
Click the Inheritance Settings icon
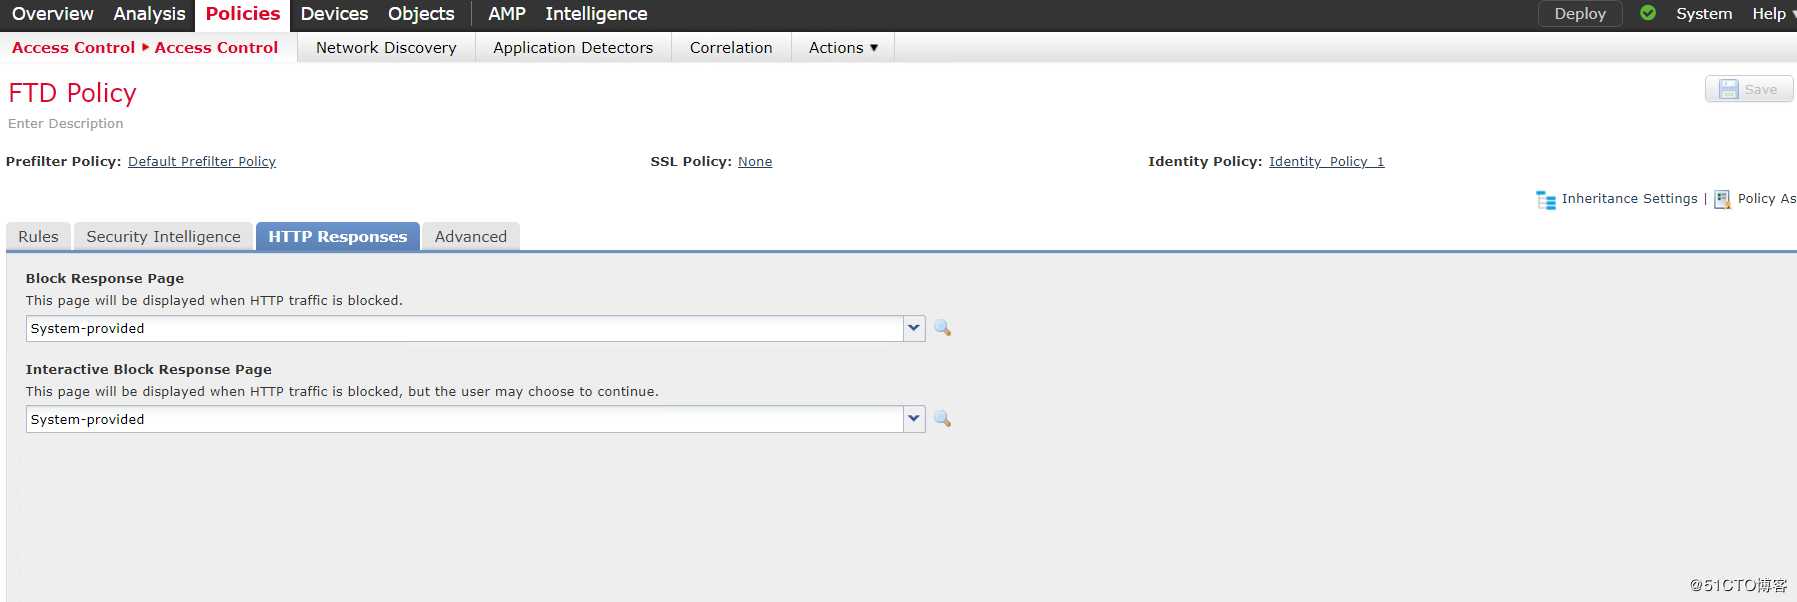[1546, 200]
